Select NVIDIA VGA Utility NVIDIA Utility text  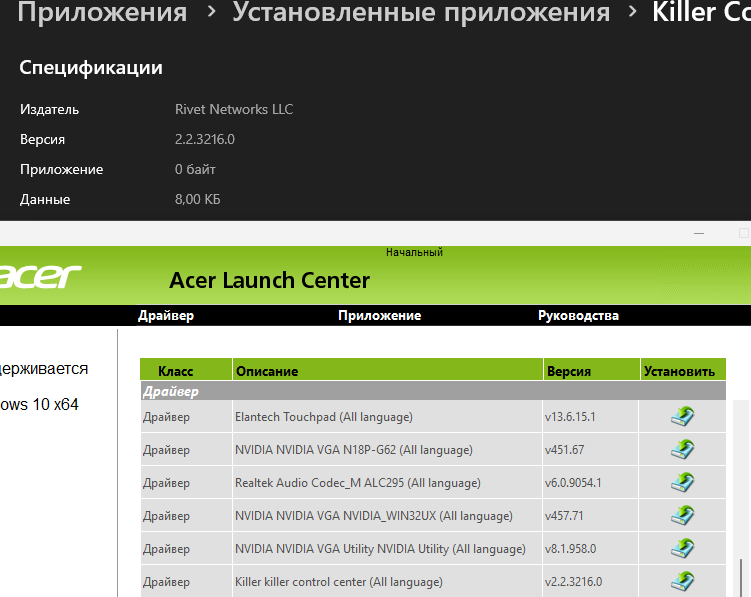click(x=380, y=549)
